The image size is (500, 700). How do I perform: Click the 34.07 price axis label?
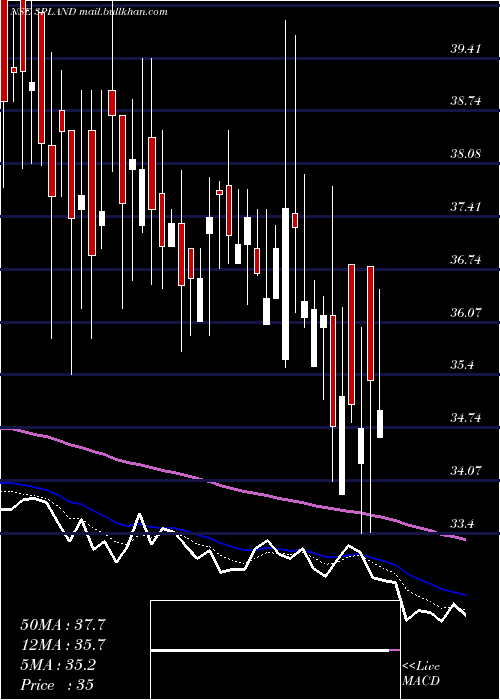466,471
